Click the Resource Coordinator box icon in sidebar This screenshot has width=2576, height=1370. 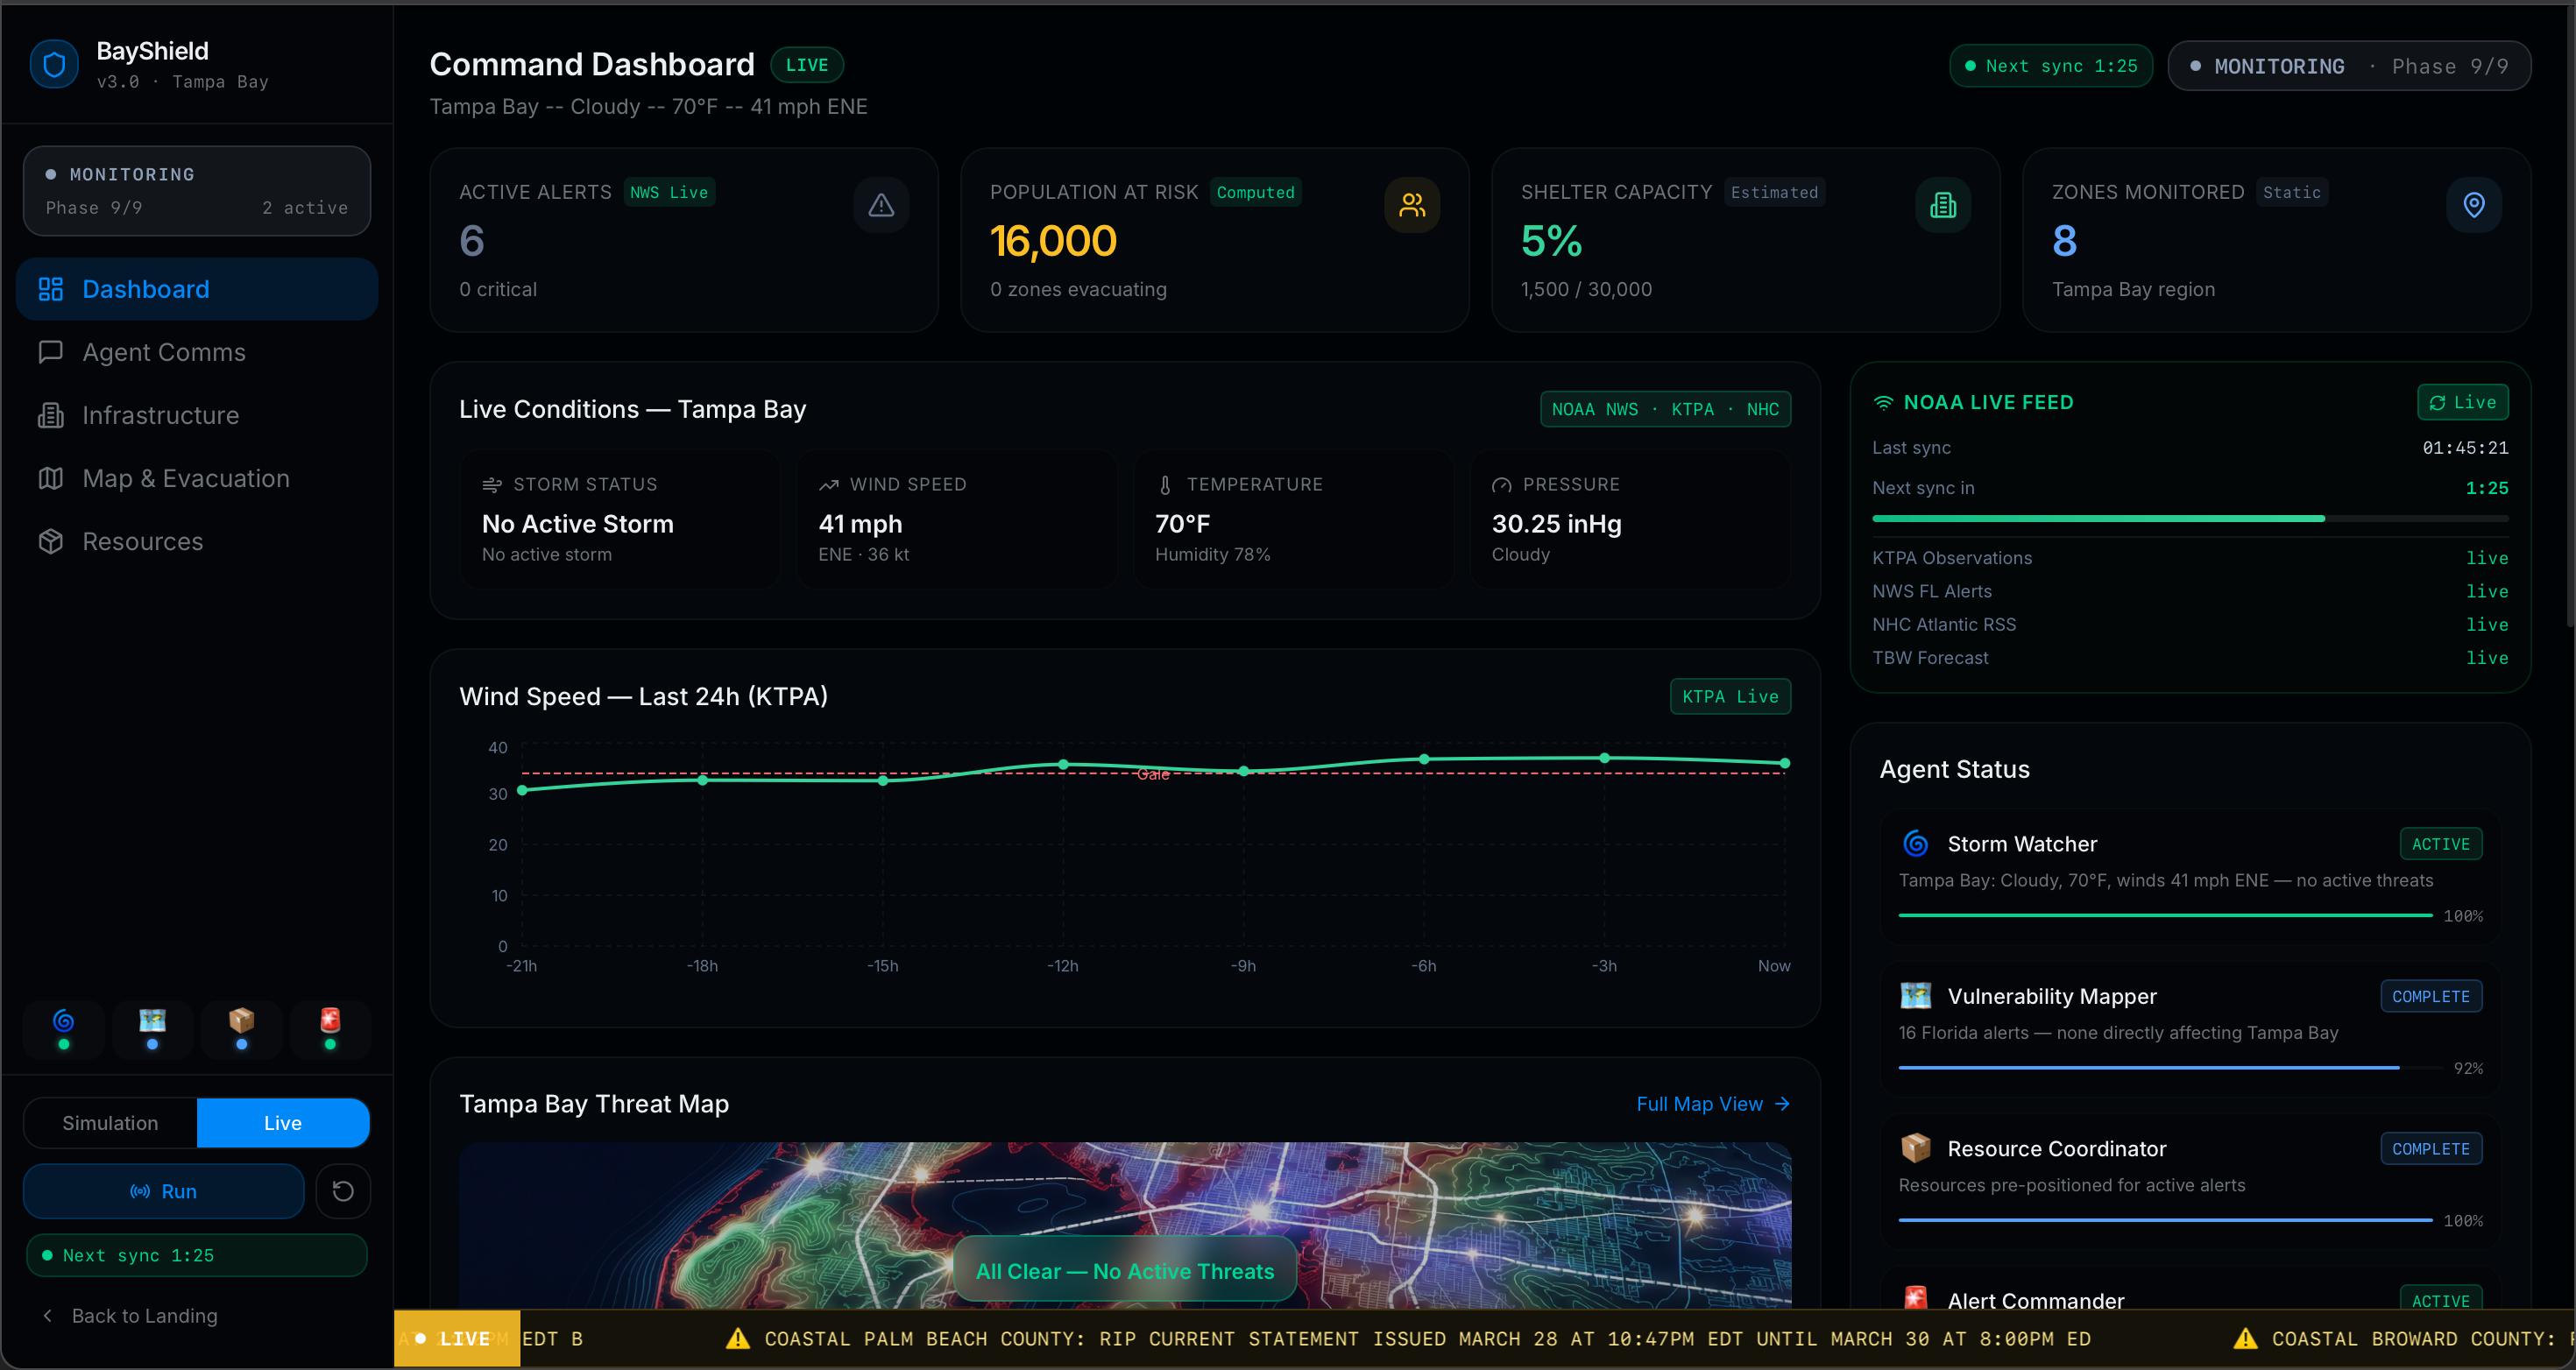[x=241, y=1021]
